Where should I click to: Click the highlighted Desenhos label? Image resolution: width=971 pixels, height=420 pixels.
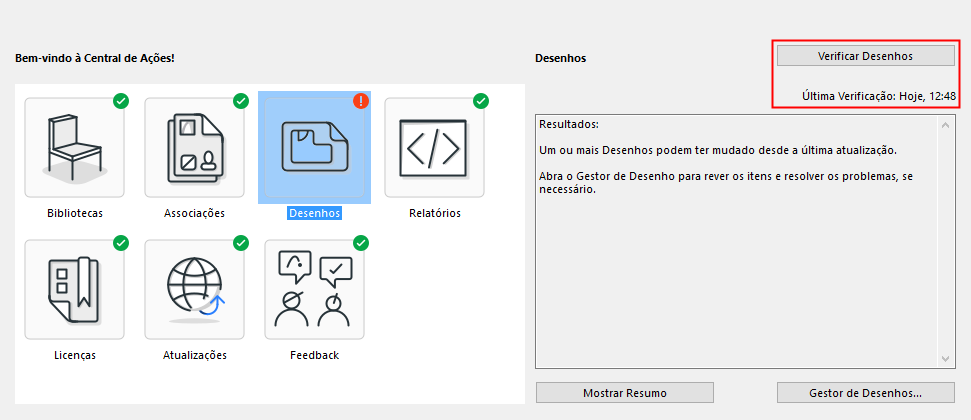coord(315,213)
